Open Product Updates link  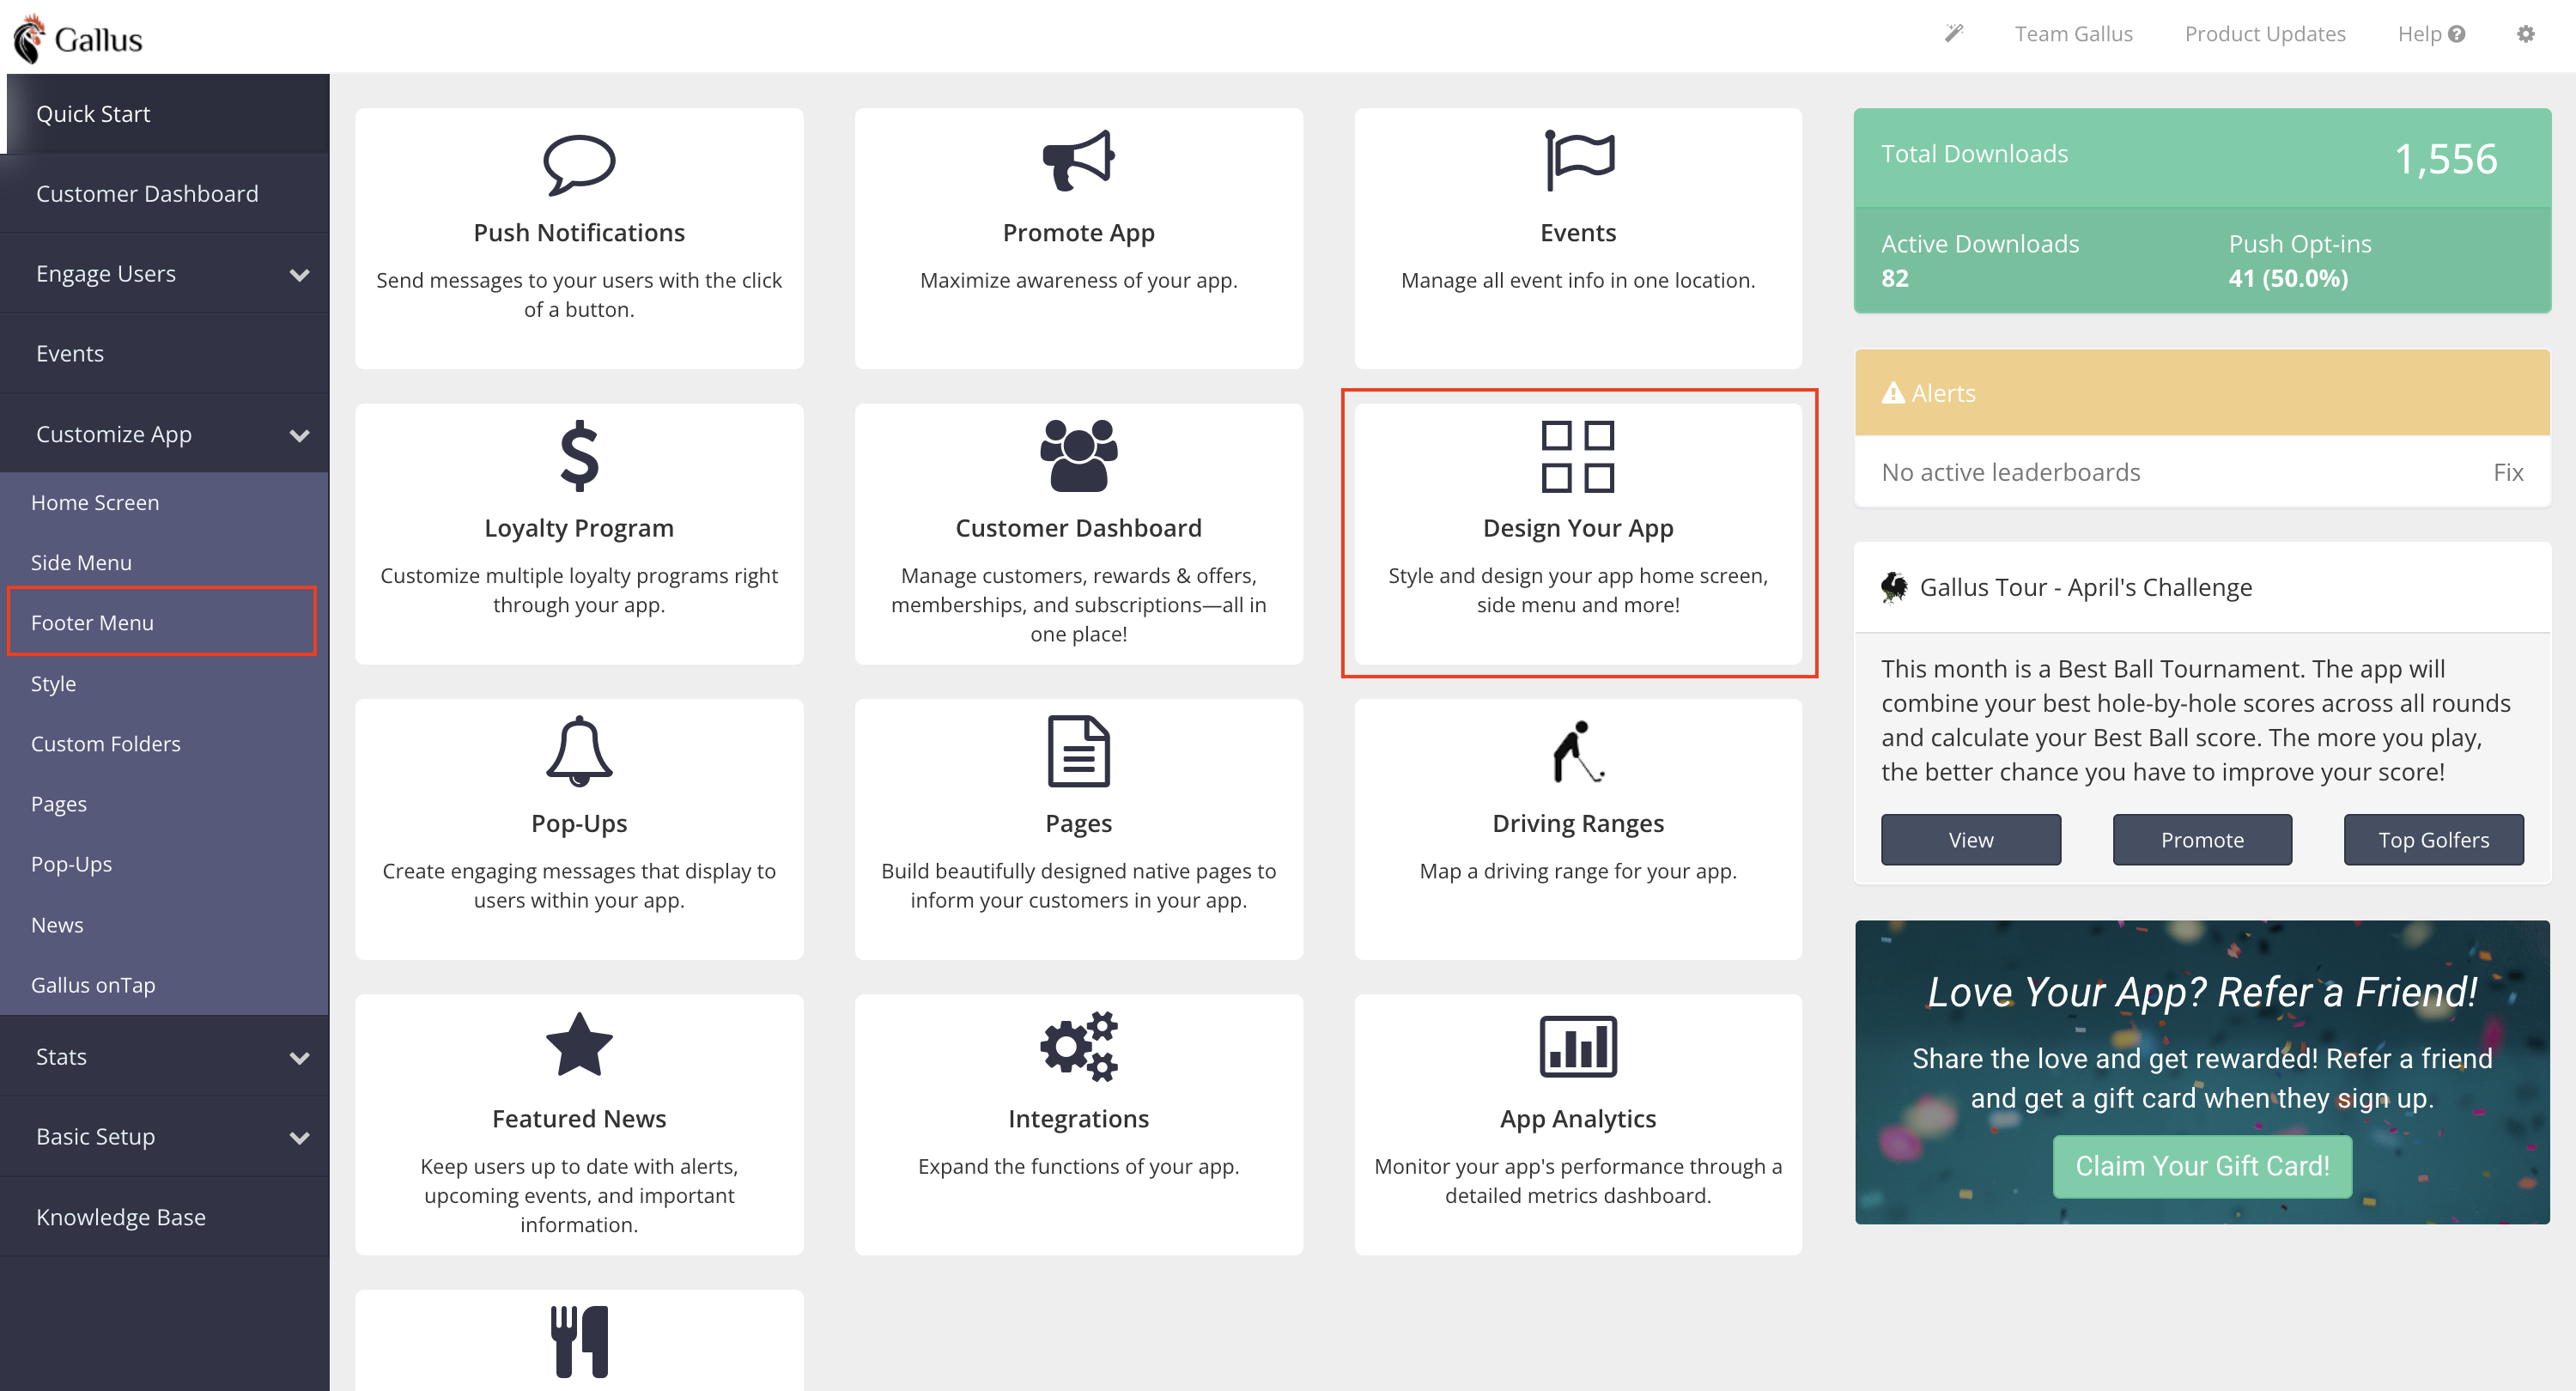[2264, 34]
